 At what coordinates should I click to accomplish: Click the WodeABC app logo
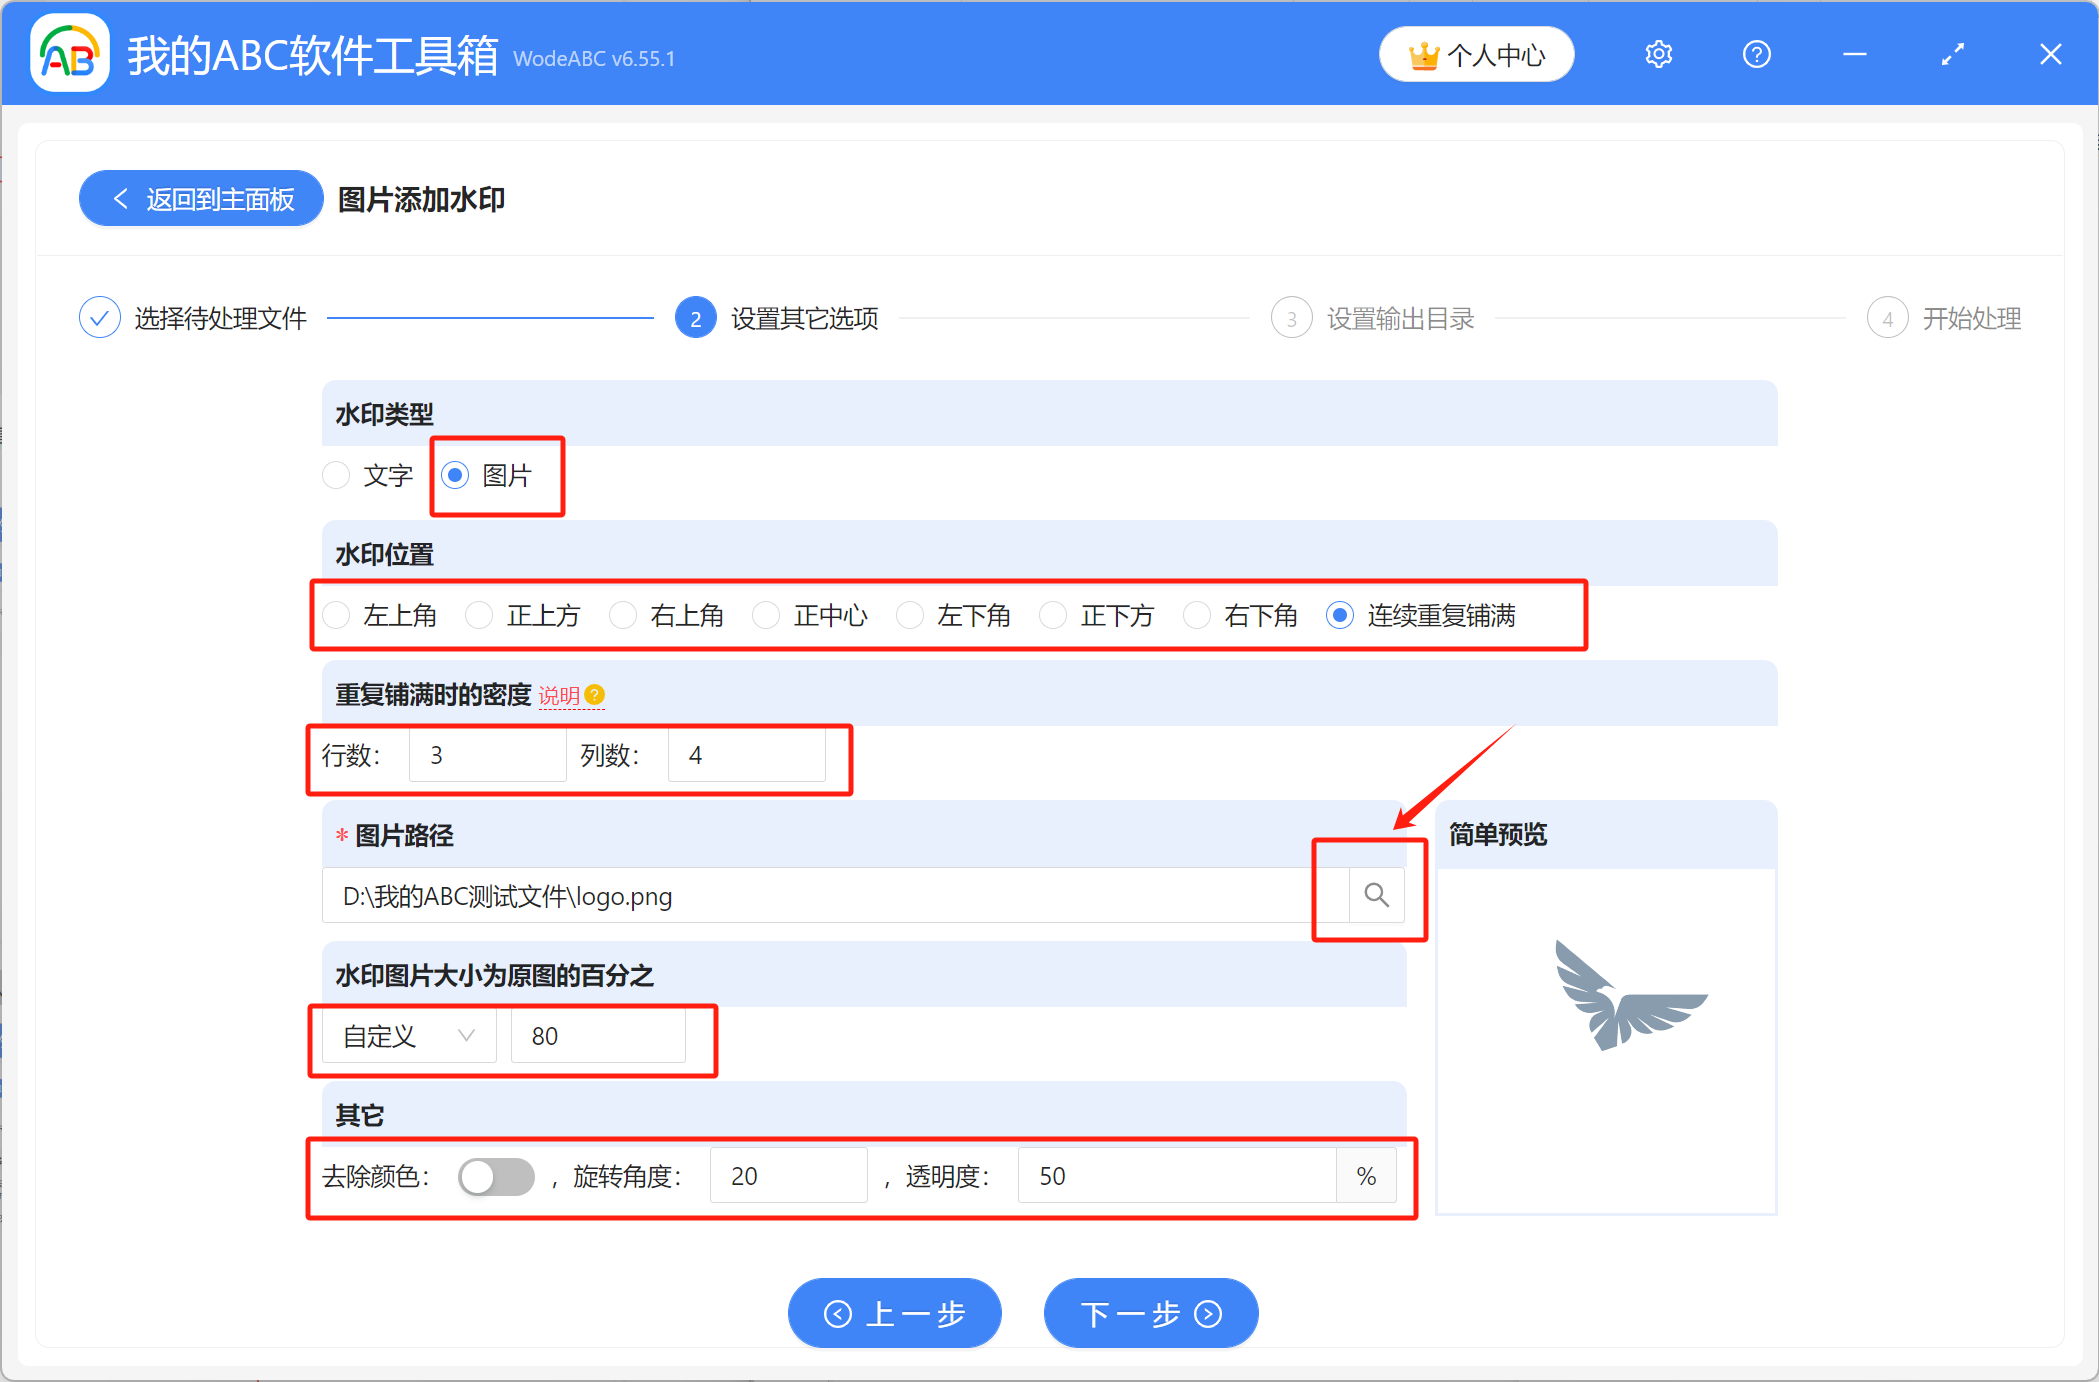coord(70,55)
